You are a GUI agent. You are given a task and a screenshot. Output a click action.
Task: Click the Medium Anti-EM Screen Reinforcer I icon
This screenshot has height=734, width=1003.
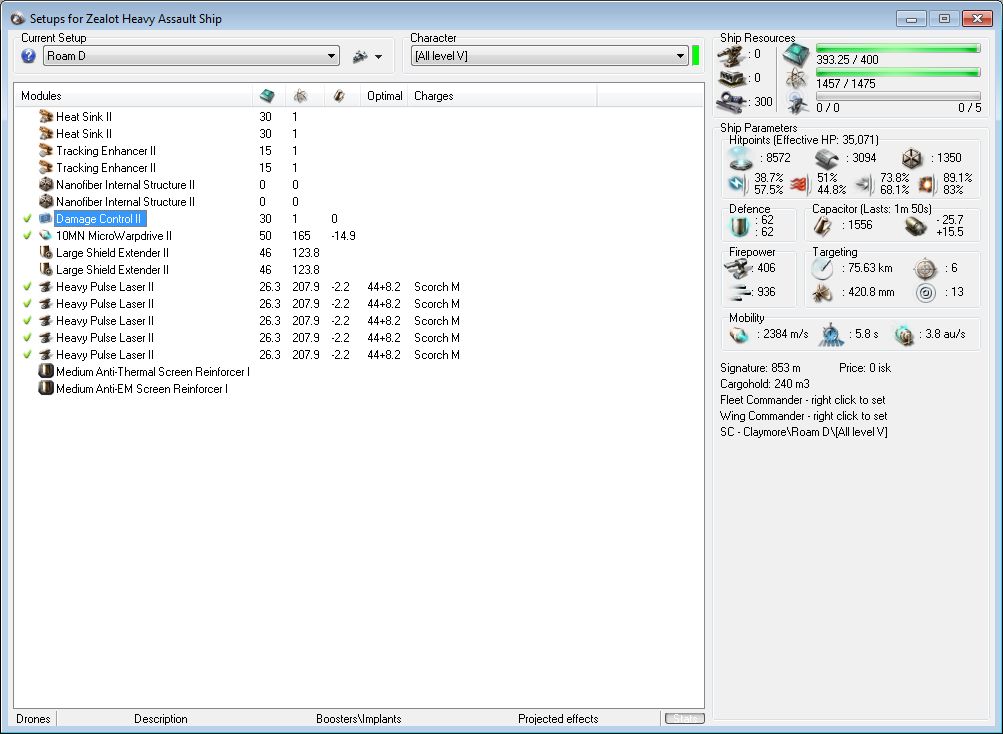click(46, 388)
